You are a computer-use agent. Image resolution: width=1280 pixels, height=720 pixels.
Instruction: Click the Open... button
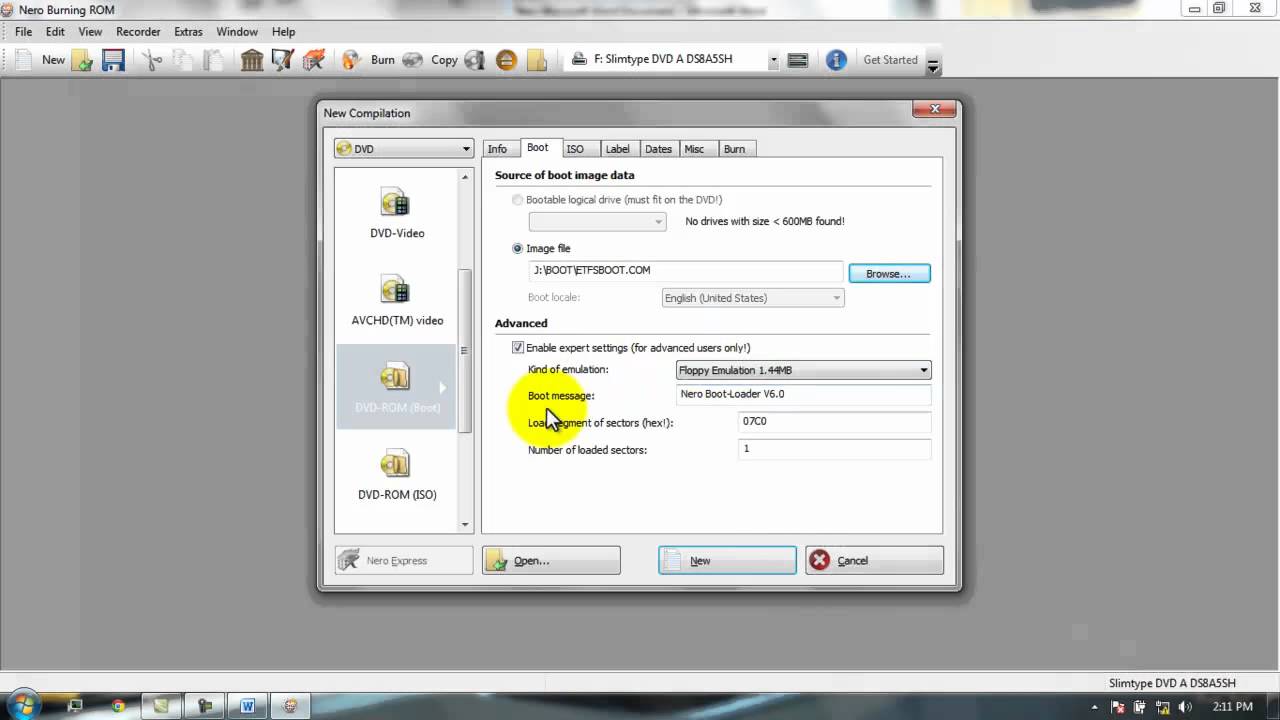(551, 560)
